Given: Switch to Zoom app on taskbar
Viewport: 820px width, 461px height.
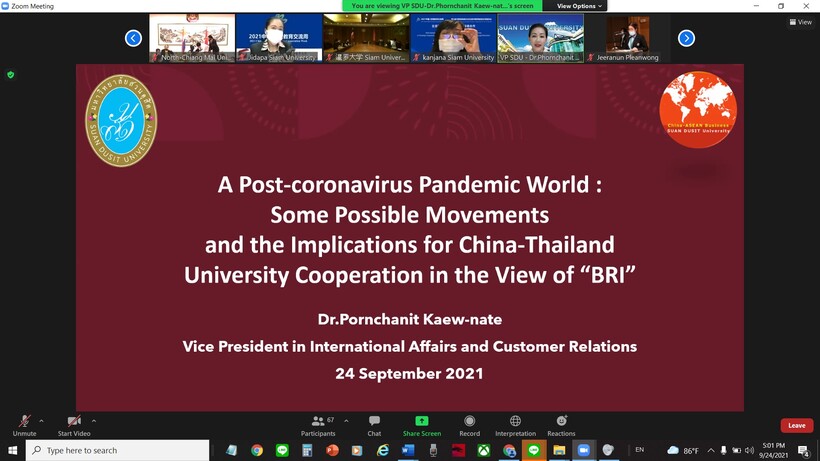Looking at the screenshot, I should [584, 450].
